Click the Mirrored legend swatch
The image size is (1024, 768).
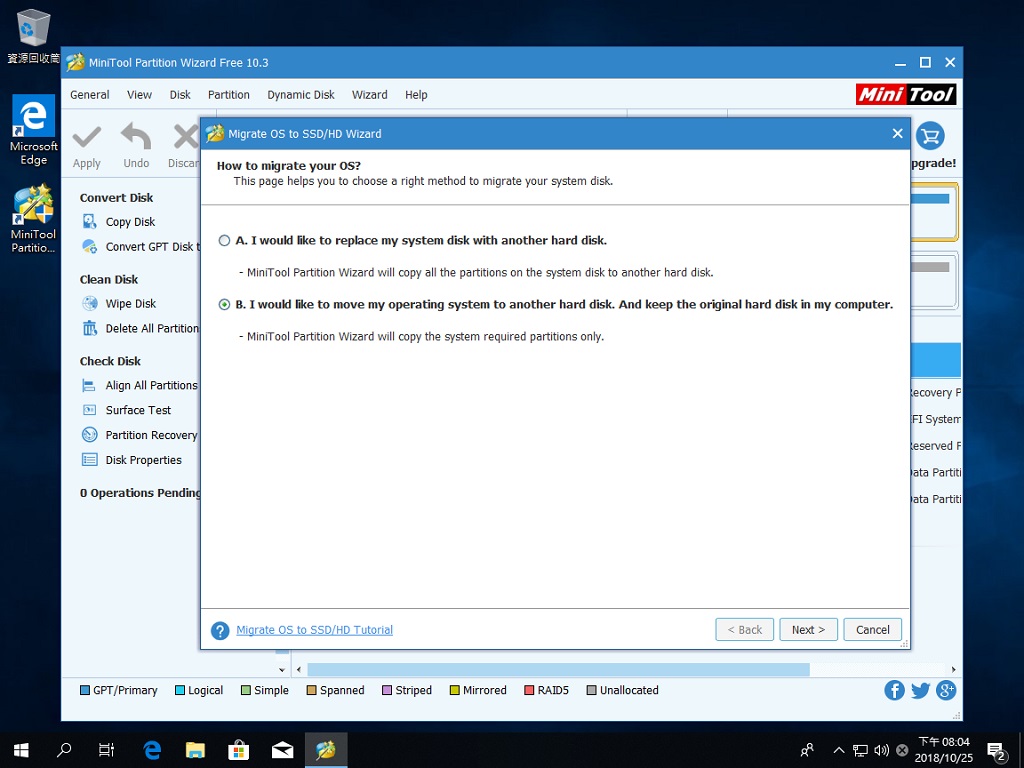(455, 690)
